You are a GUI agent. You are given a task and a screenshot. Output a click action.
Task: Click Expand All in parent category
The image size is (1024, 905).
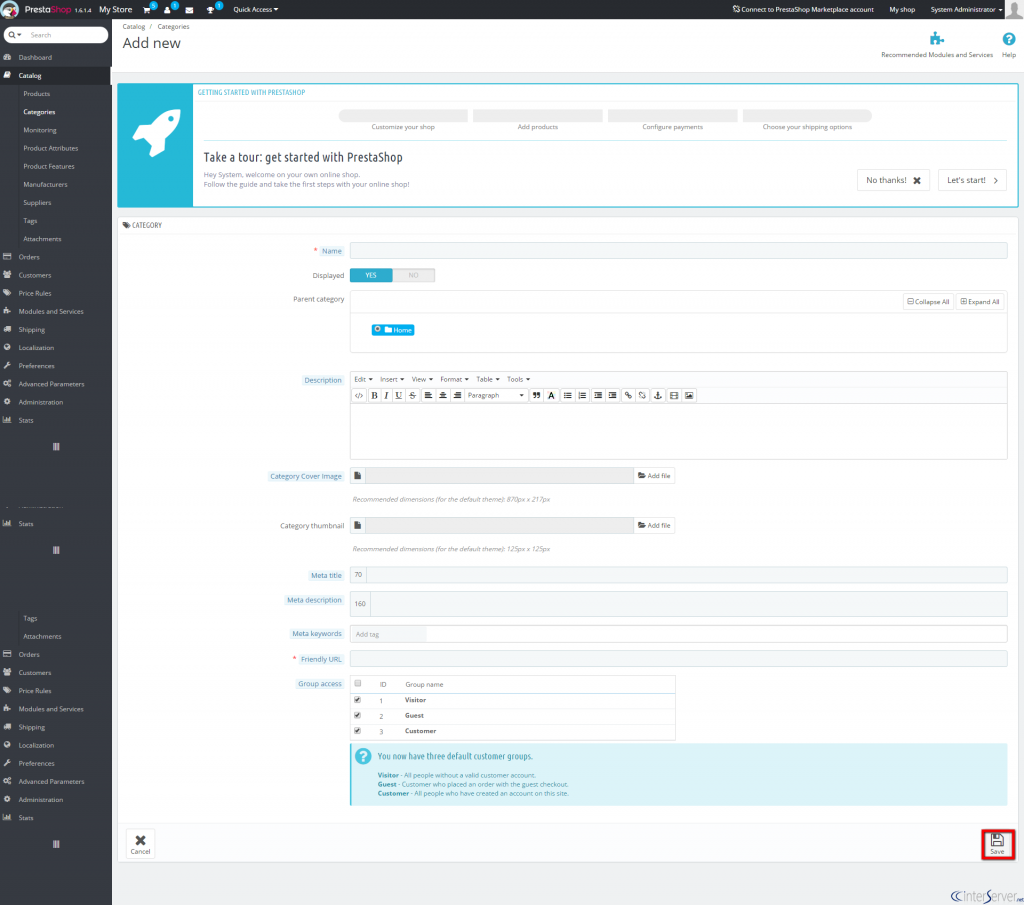[x=980, y=302]
